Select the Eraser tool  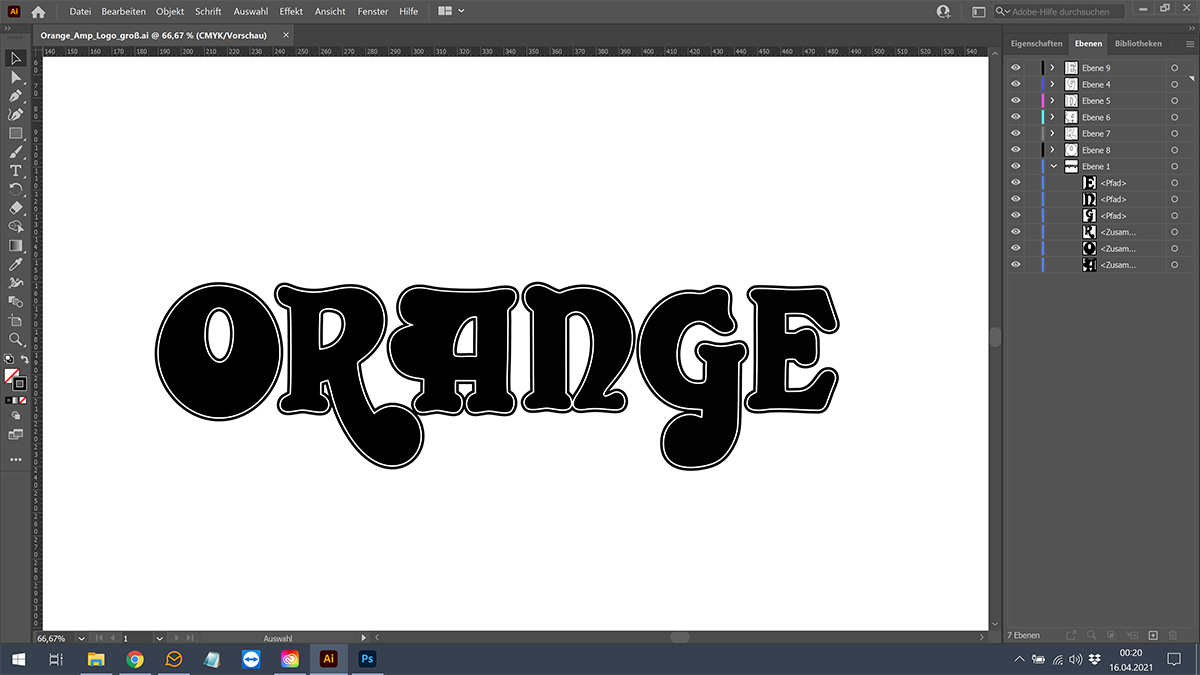16,208
